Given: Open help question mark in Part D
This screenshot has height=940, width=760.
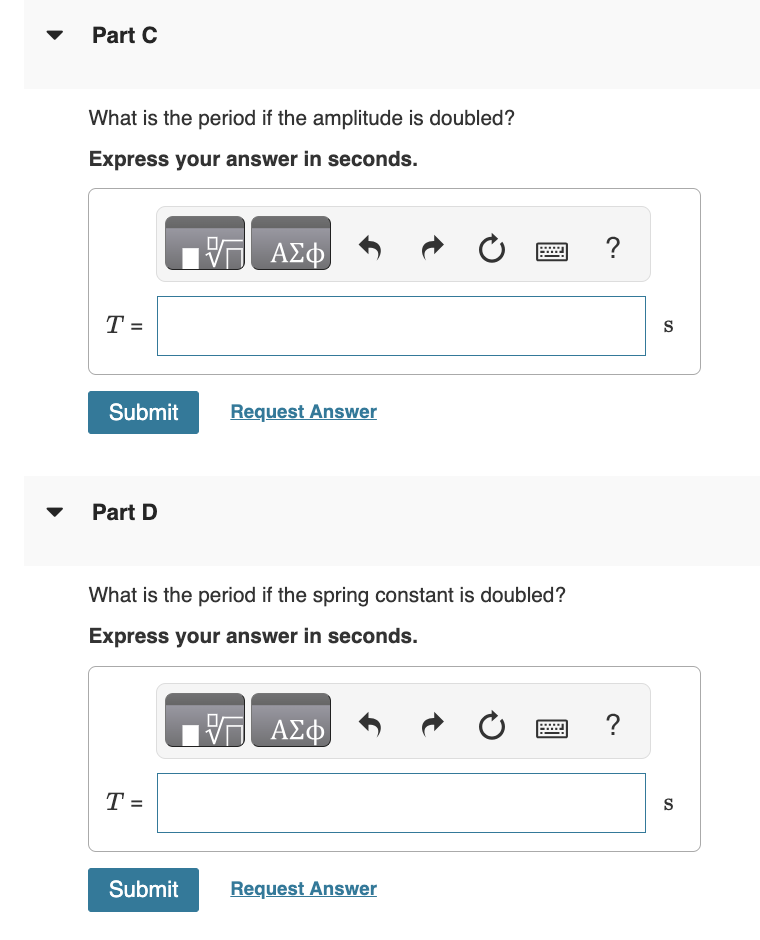Looking at the screenshot, I should coord(613,725).
